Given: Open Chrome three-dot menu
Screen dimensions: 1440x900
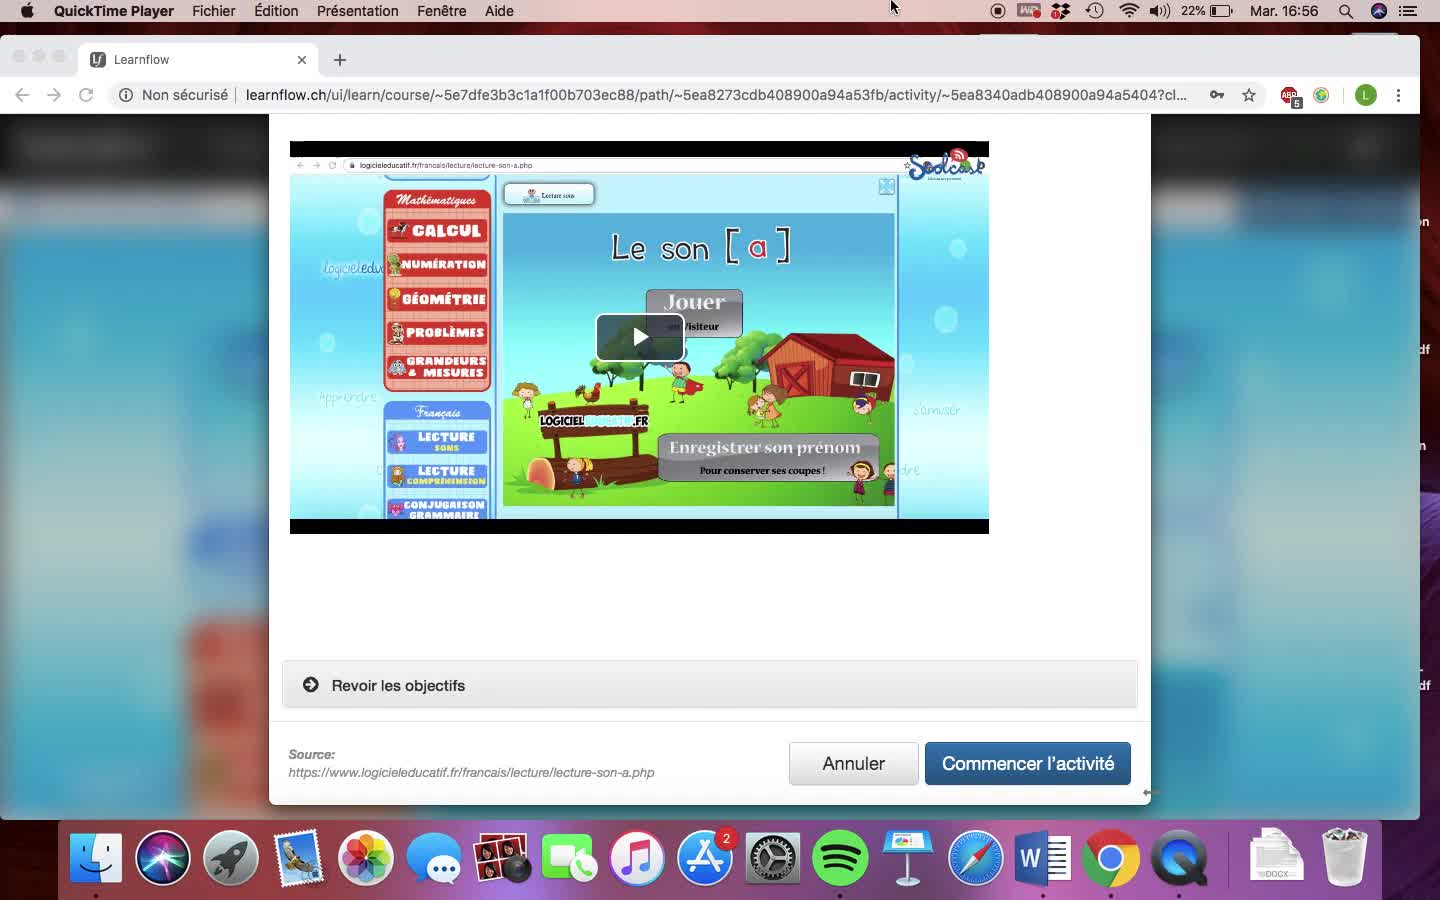Looking at the screenshot, I should click(x=1398, y=95).
